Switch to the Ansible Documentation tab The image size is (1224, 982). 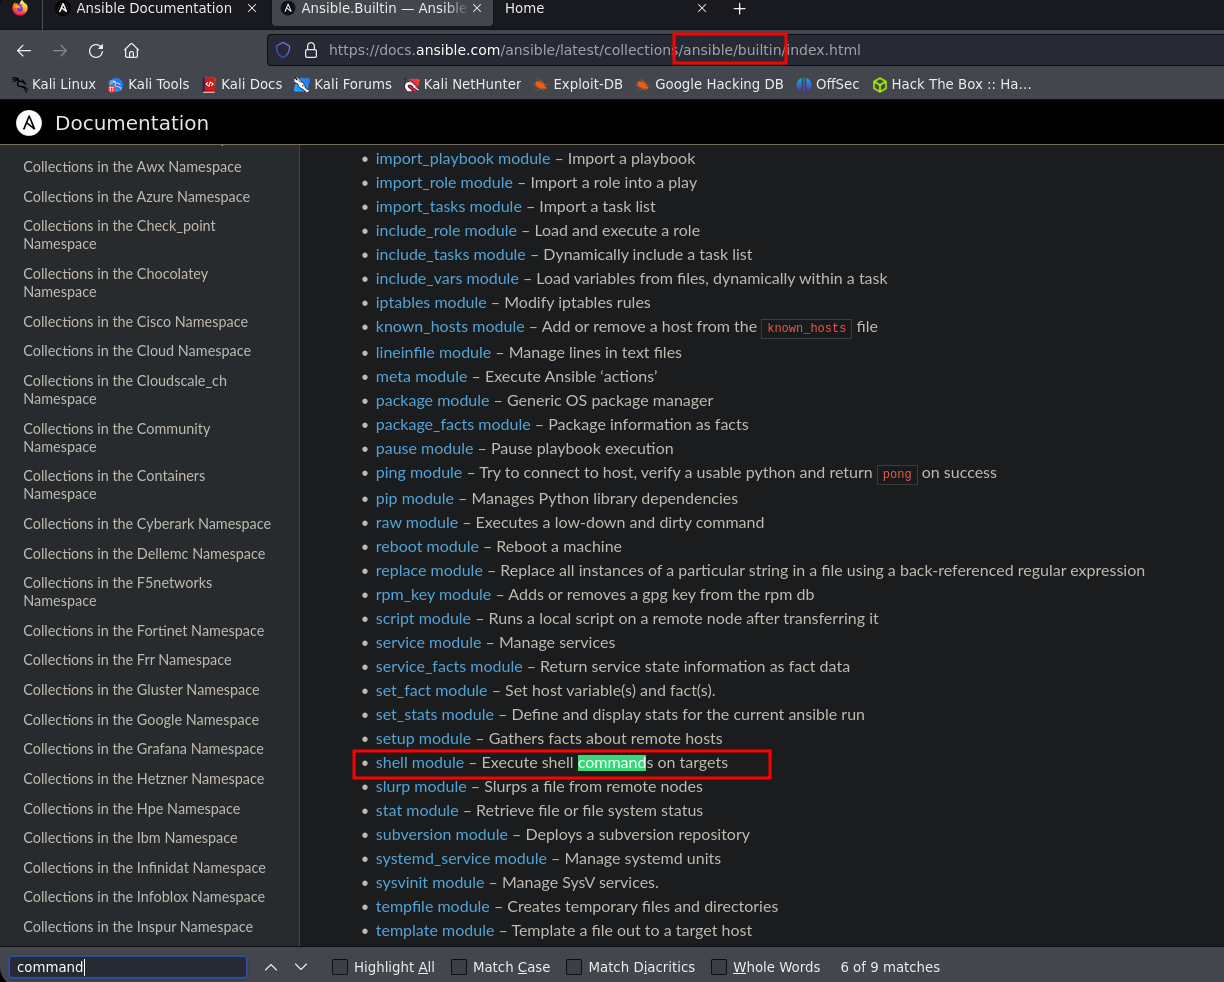143,9
